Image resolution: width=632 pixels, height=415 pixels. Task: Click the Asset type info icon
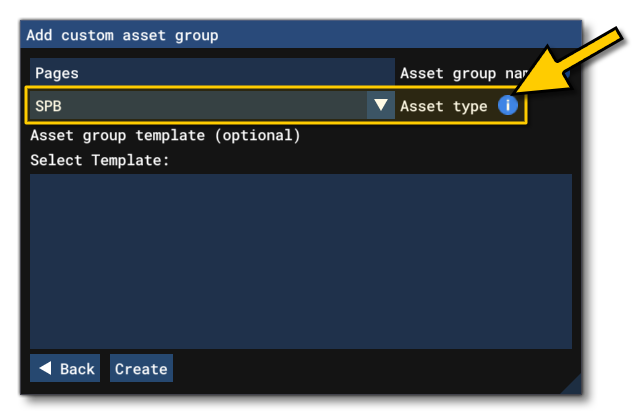[x=508, y=105]
